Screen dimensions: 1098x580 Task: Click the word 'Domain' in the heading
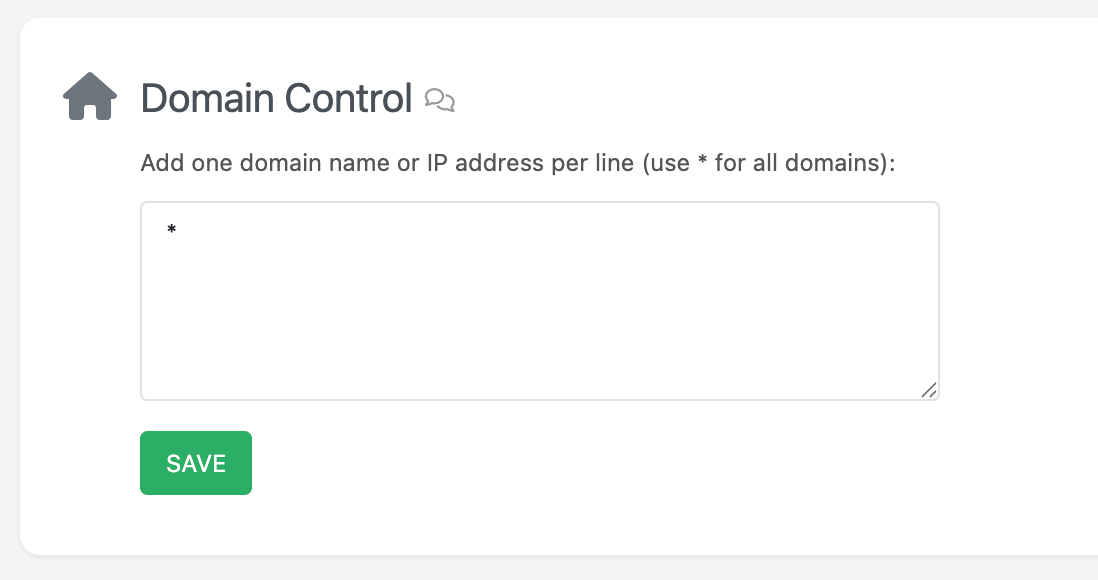pos(208,98)
